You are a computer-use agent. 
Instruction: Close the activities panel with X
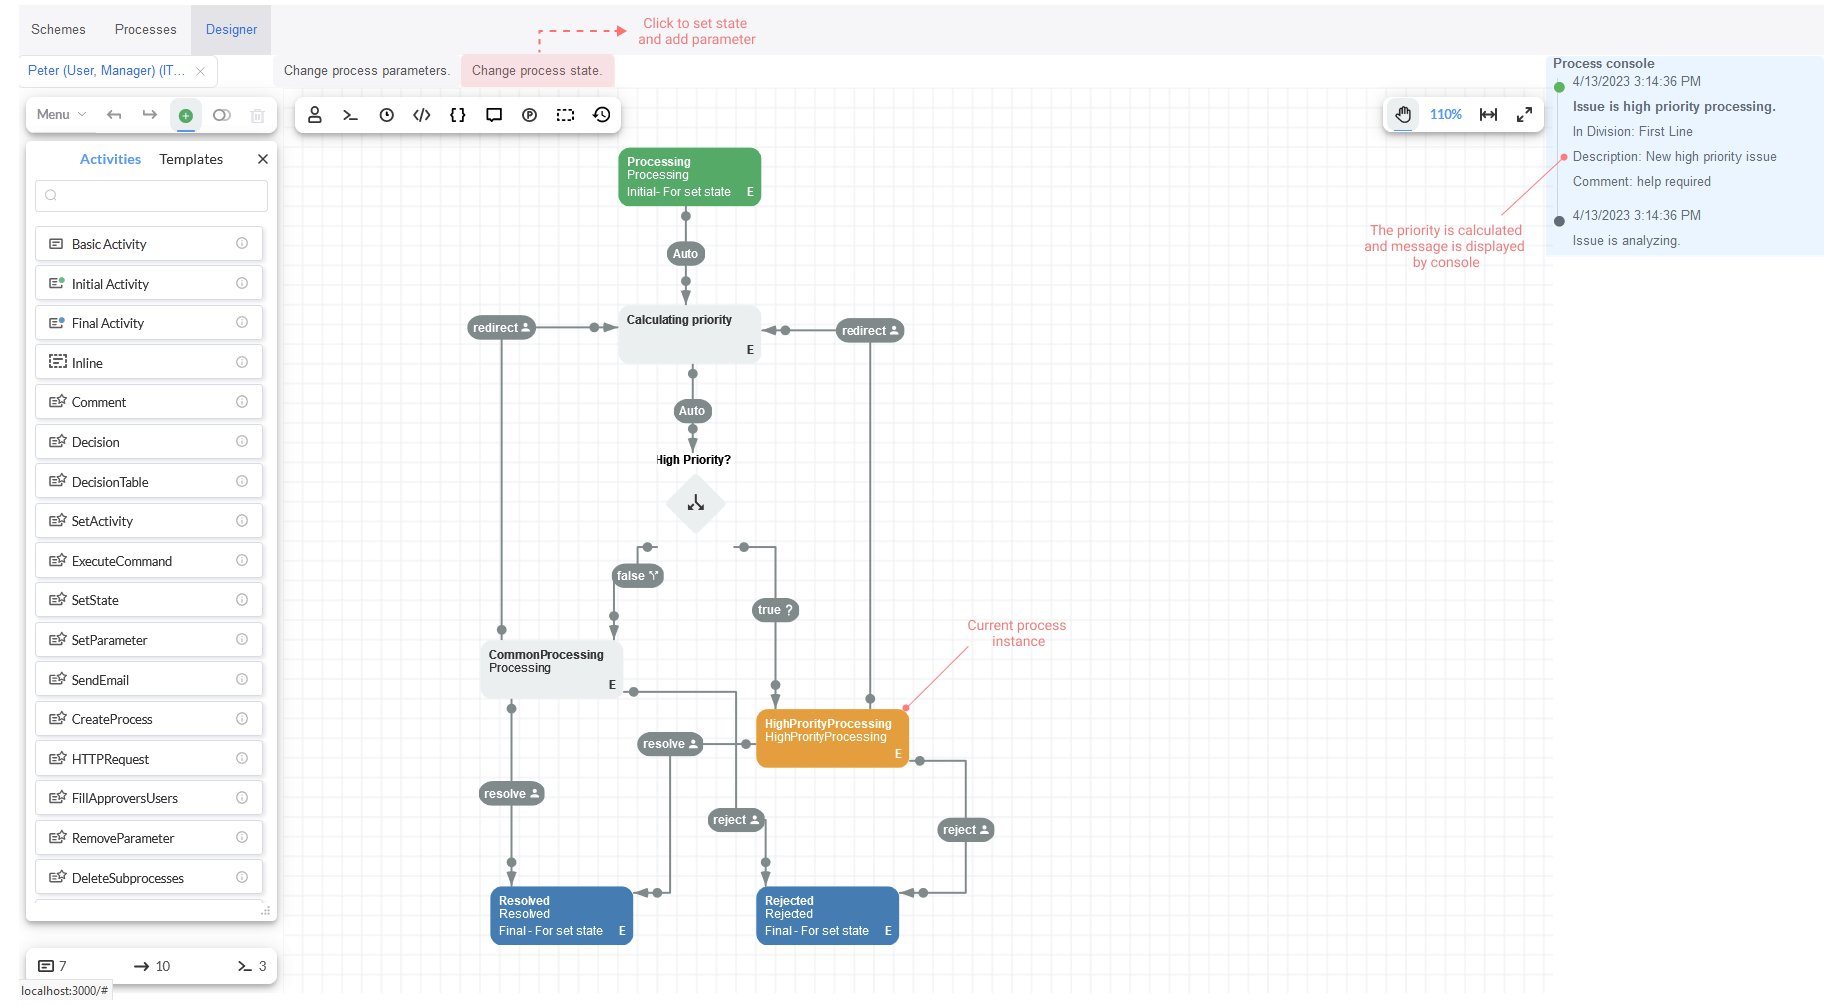[x=263, y=159]
